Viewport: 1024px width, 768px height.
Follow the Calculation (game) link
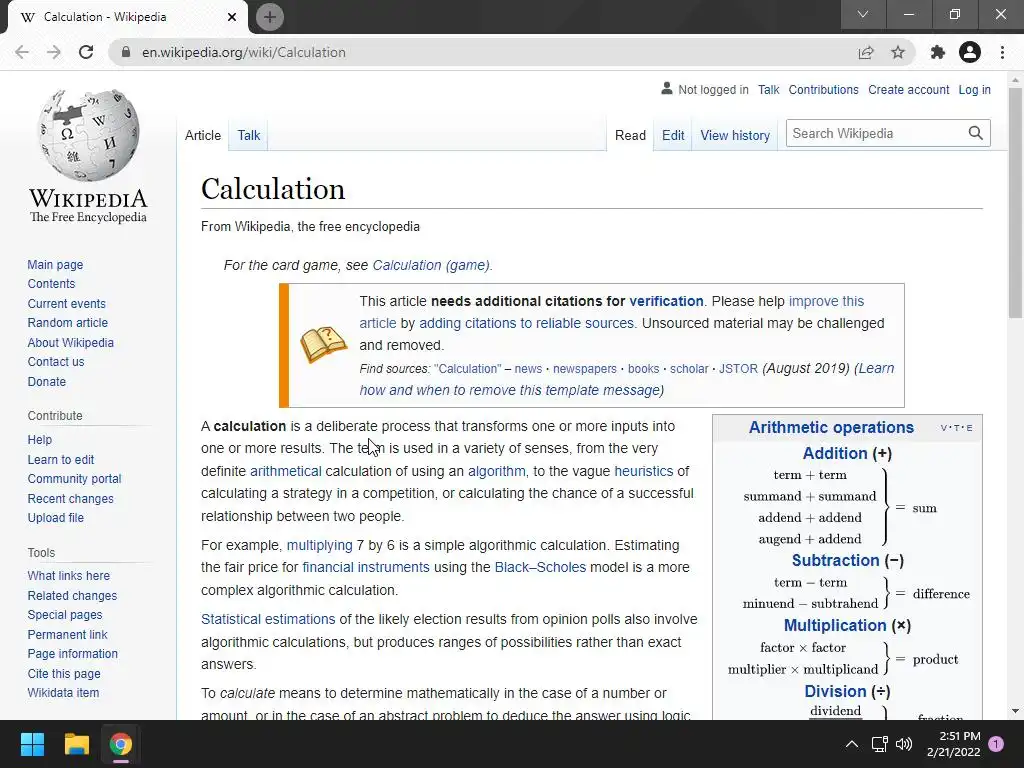point(431,265)
